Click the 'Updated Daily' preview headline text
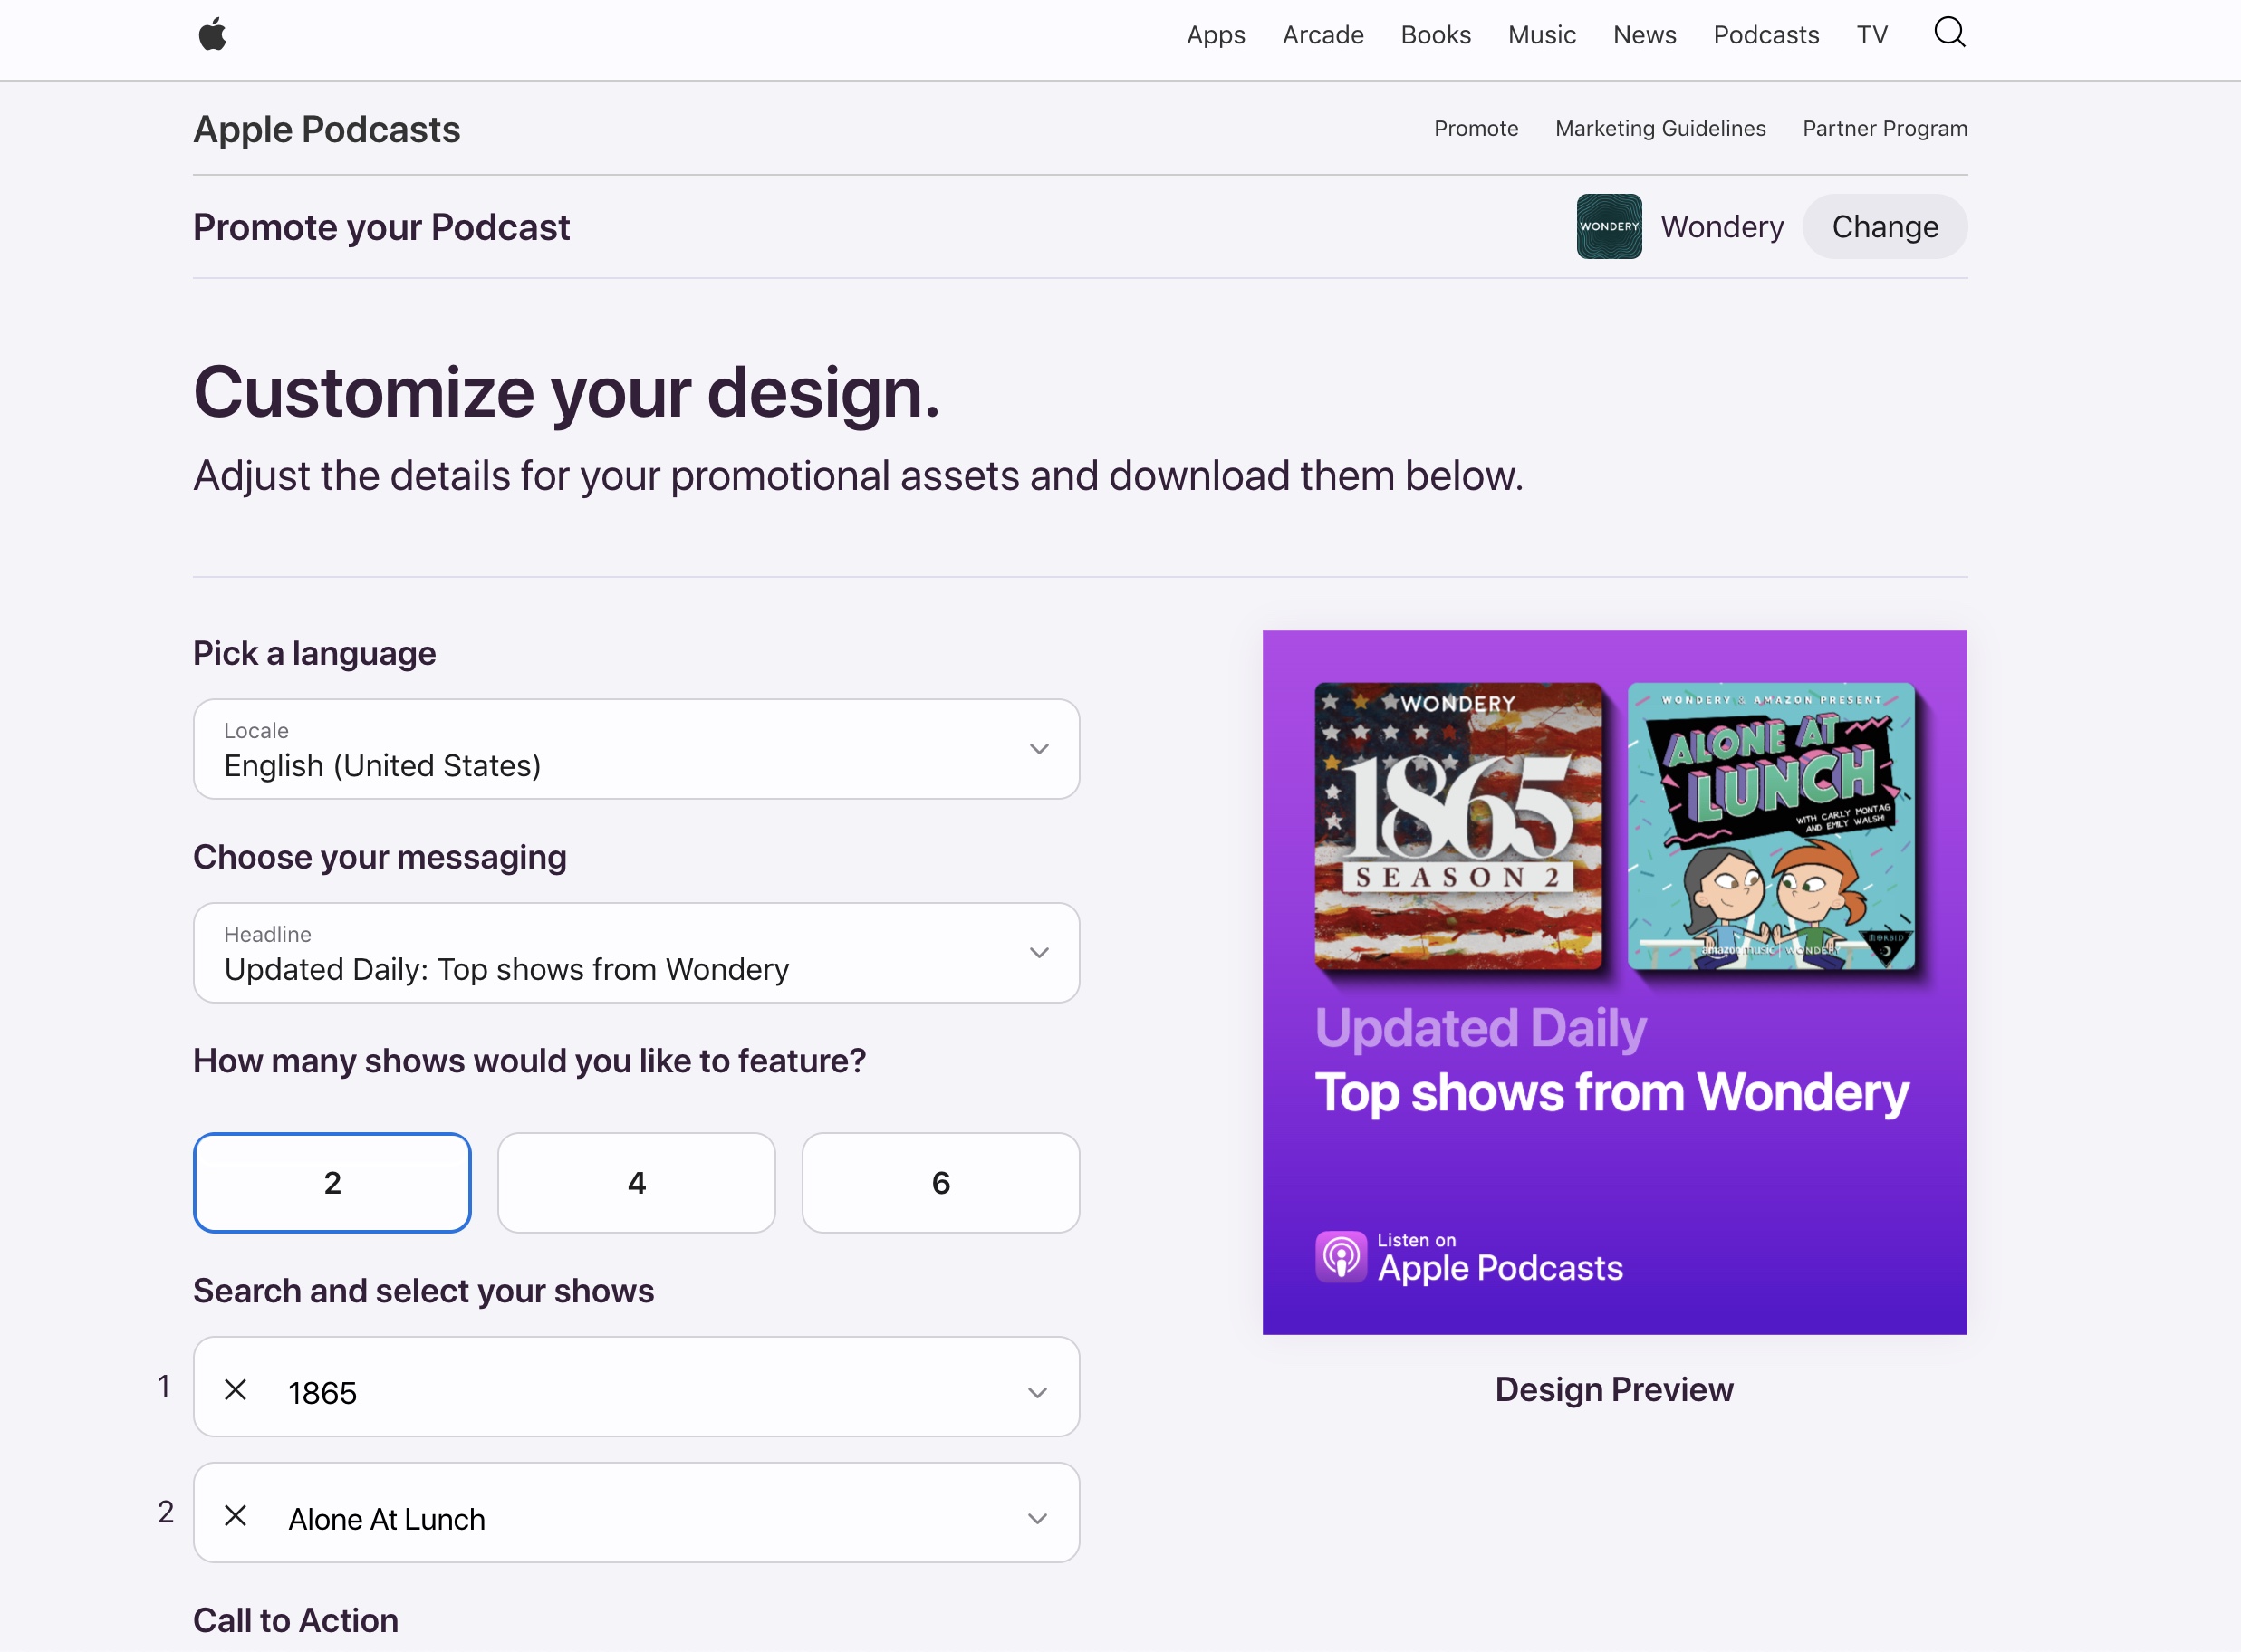Viewport: 2241px width, 1652px height. click(x=1480, y=1028)
